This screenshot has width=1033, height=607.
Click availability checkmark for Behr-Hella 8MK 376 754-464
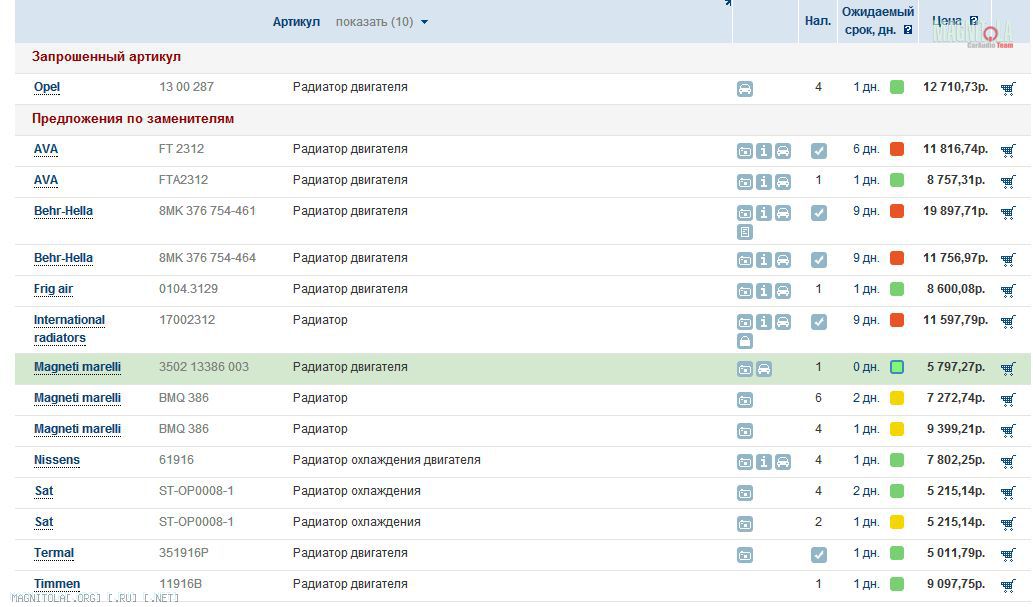tap(818, 260)
